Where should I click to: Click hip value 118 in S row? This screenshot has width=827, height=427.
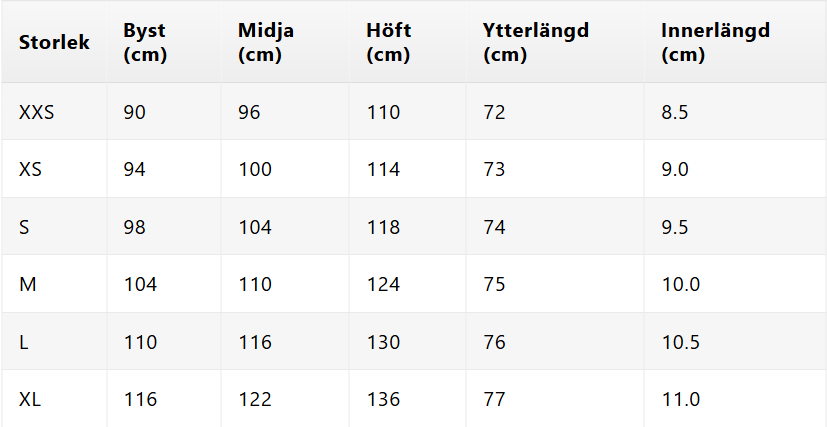point(383,227)
